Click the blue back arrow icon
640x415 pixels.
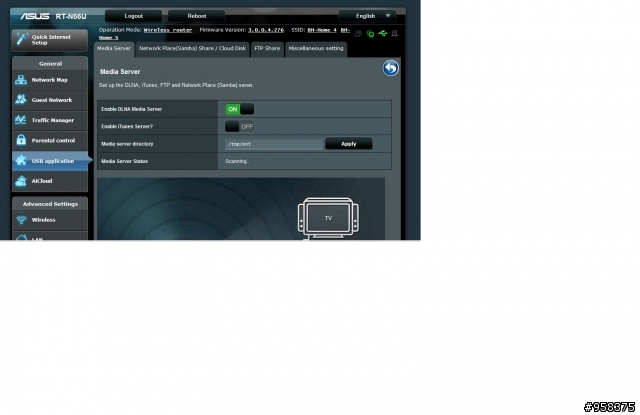tap(391, 68)
